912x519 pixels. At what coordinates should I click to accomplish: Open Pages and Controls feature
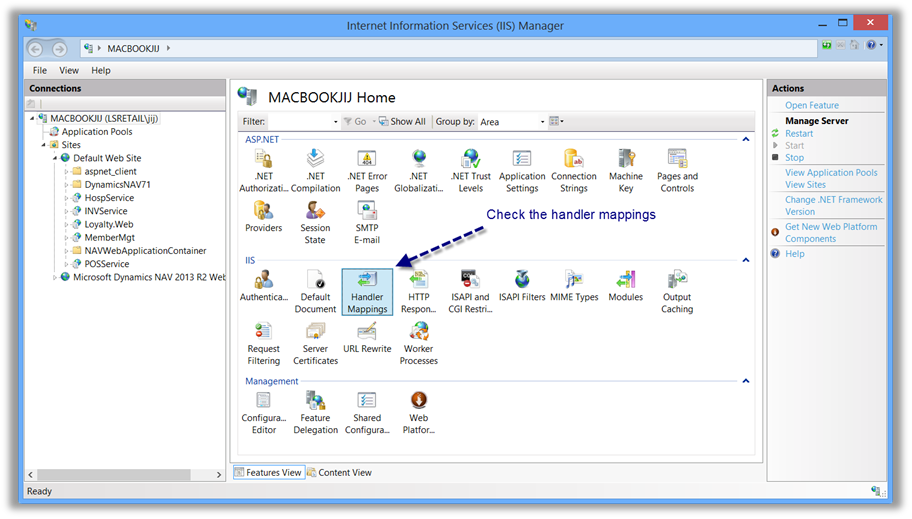pos(677,170)
